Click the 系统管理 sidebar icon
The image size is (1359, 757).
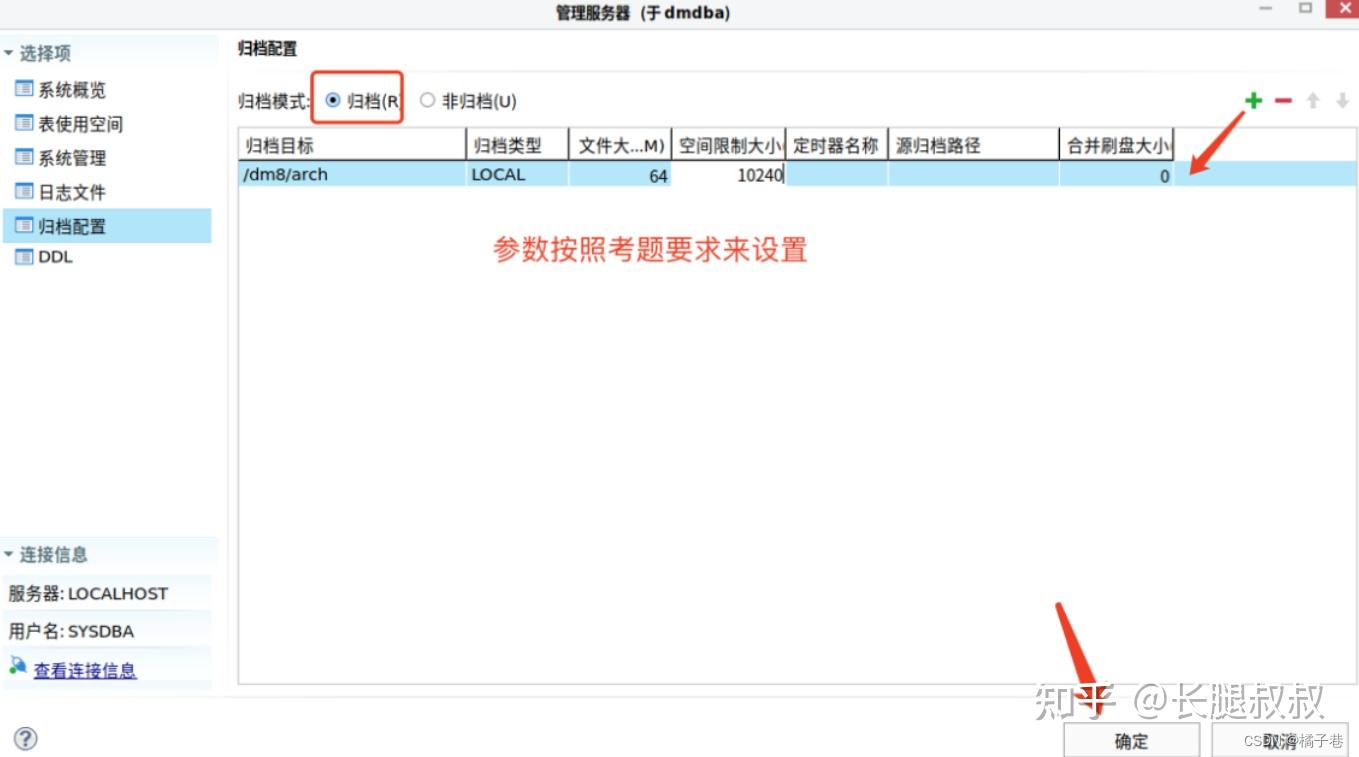(x=24, y=157)
